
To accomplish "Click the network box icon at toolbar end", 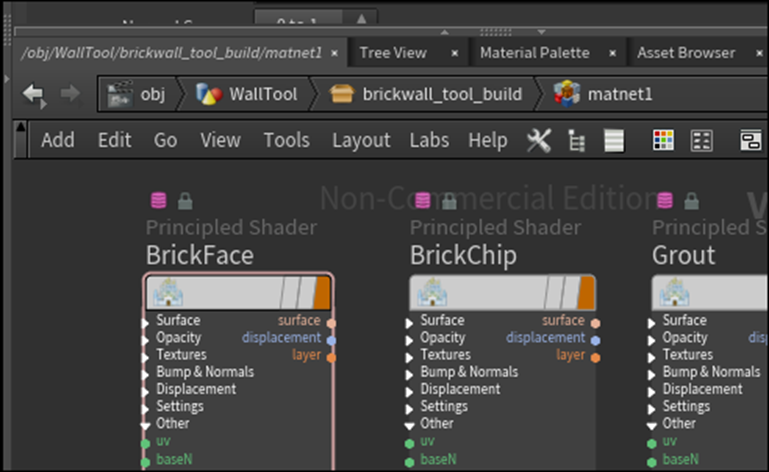I will tap(751, 141).
